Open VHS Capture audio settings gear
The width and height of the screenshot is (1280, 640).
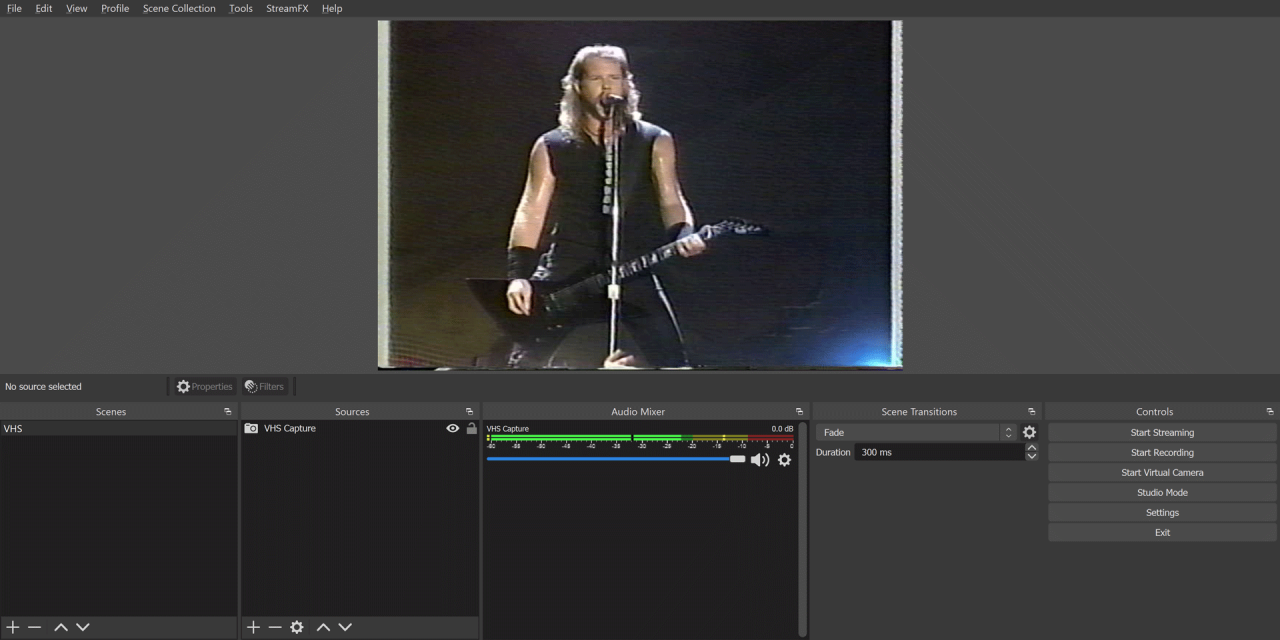[784, 460]
